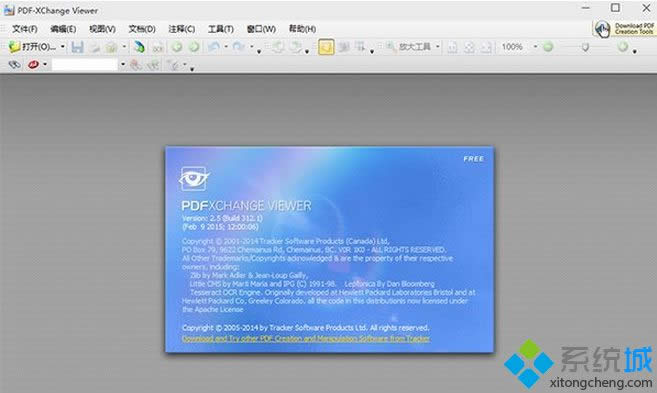Click the fit page icon

pyautogui.click(x=469, y=47)
